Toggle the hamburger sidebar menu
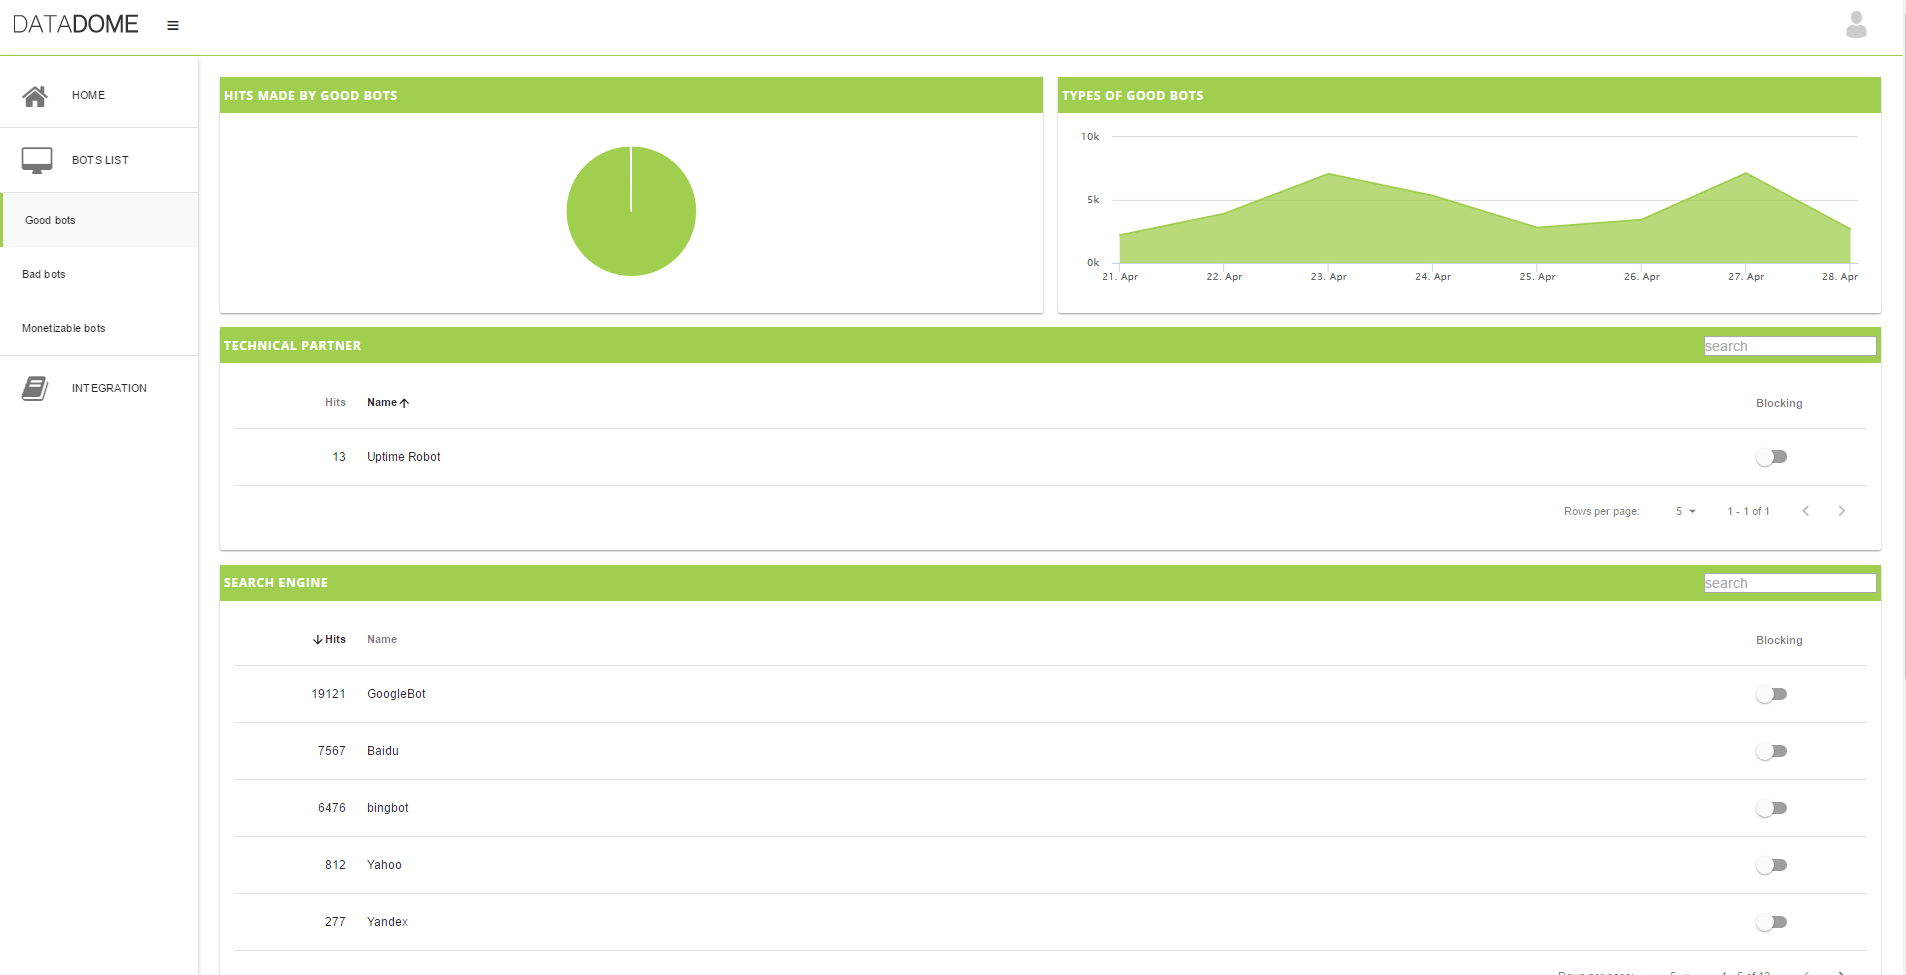The height and width of the screenshot is (975, 1906). pos(173,26)
